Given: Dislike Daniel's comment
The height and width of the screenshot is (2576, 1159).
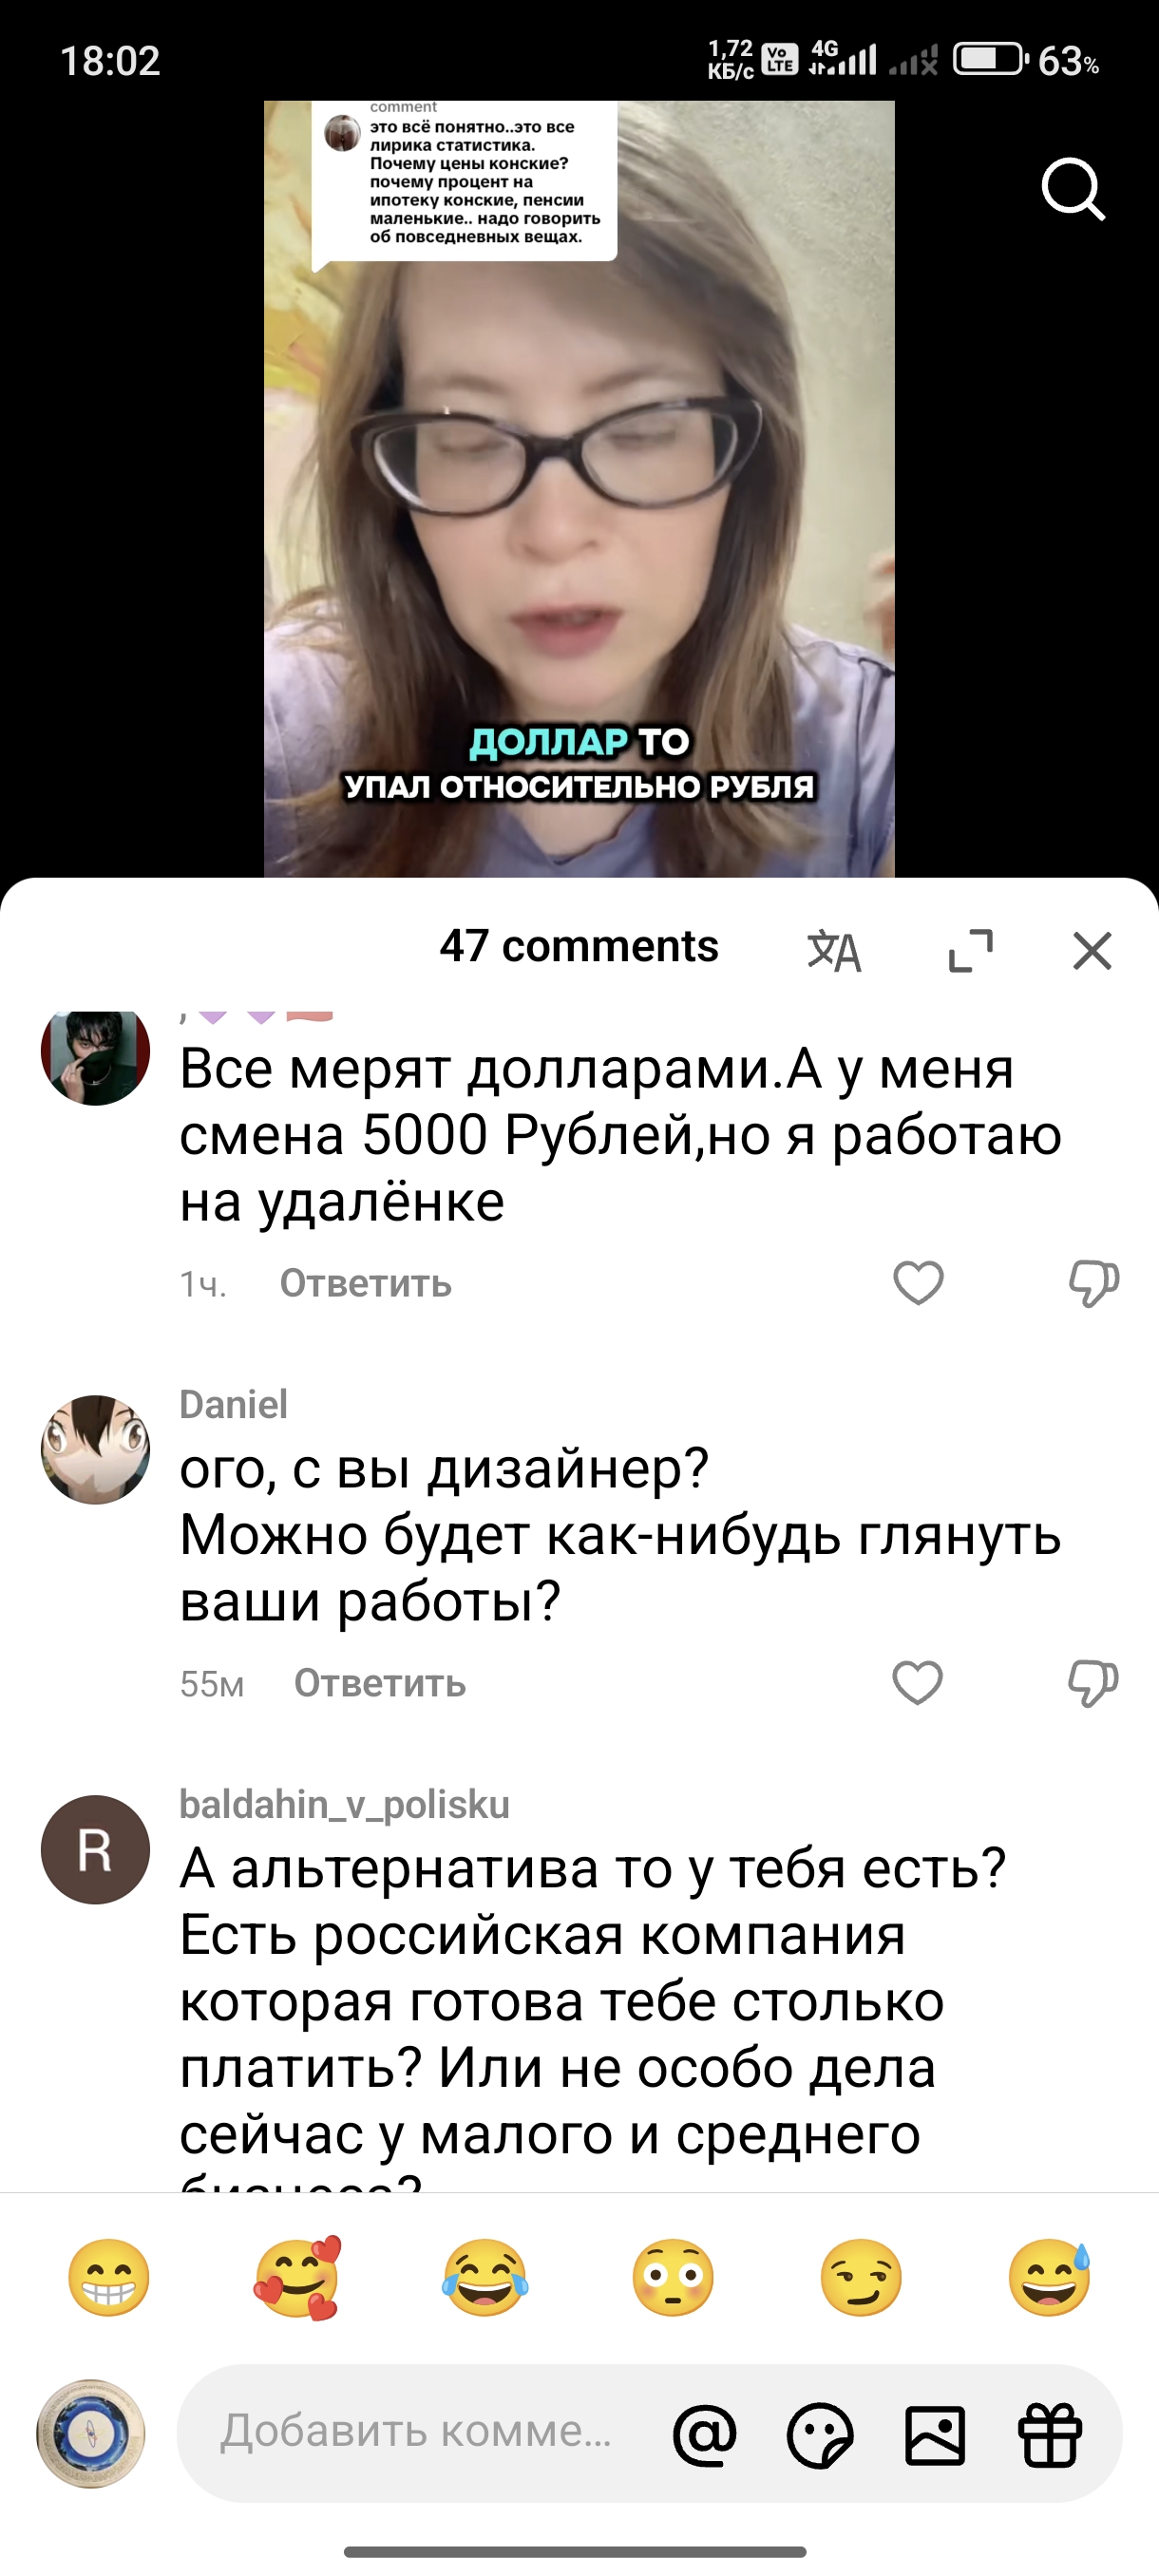Looking at the screenshot, I should [1093, 1683].
